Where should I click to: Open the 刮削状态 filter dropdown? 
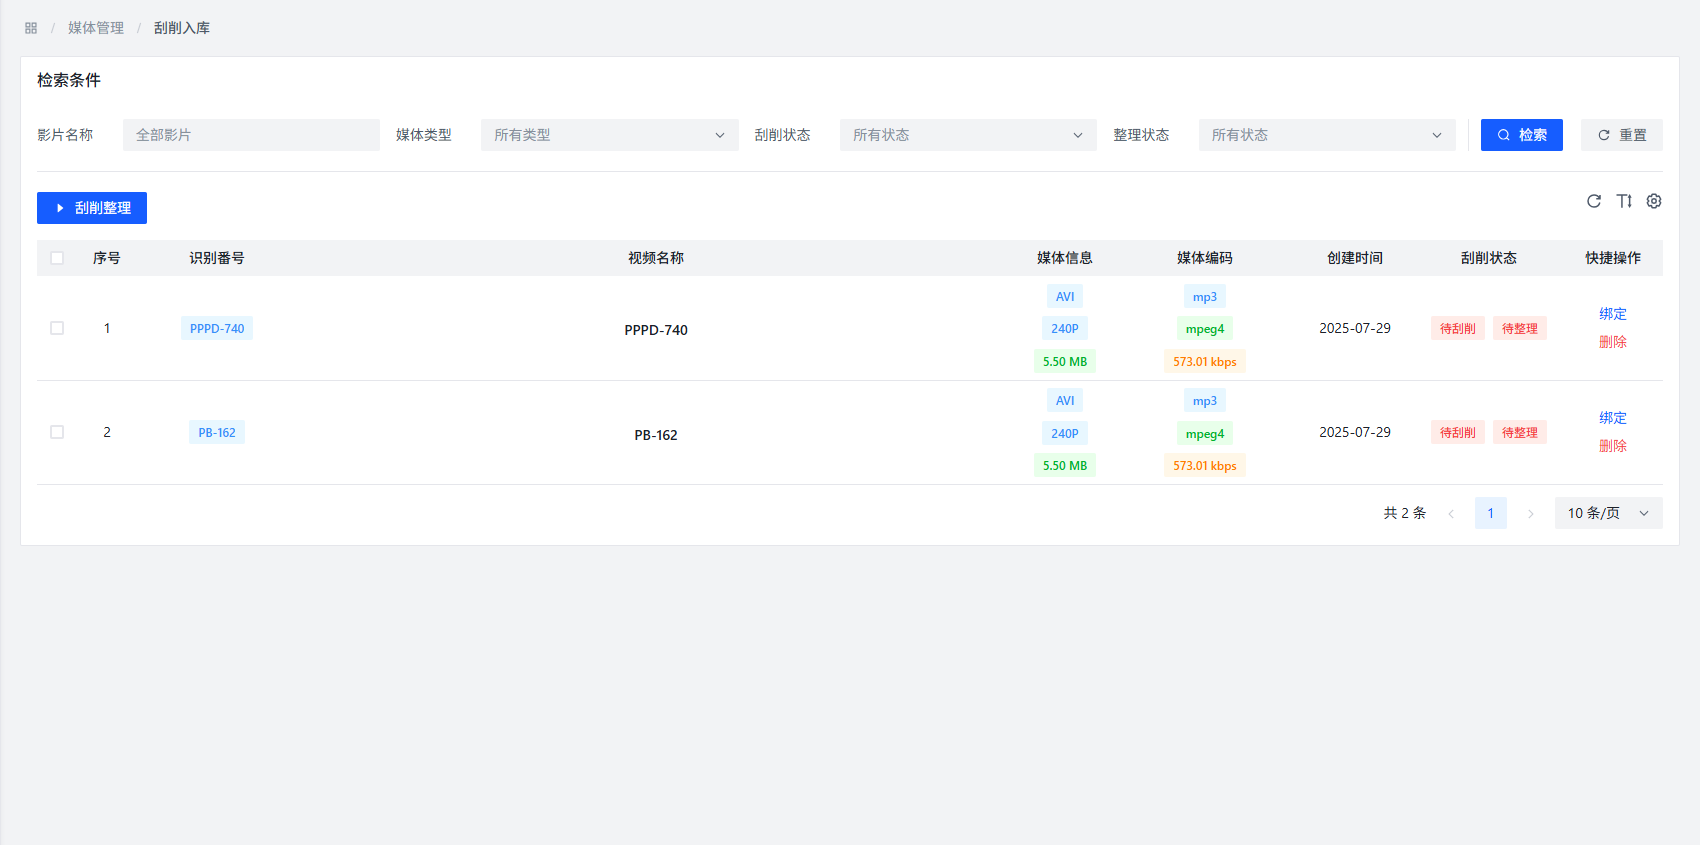(x=967, y=135)
